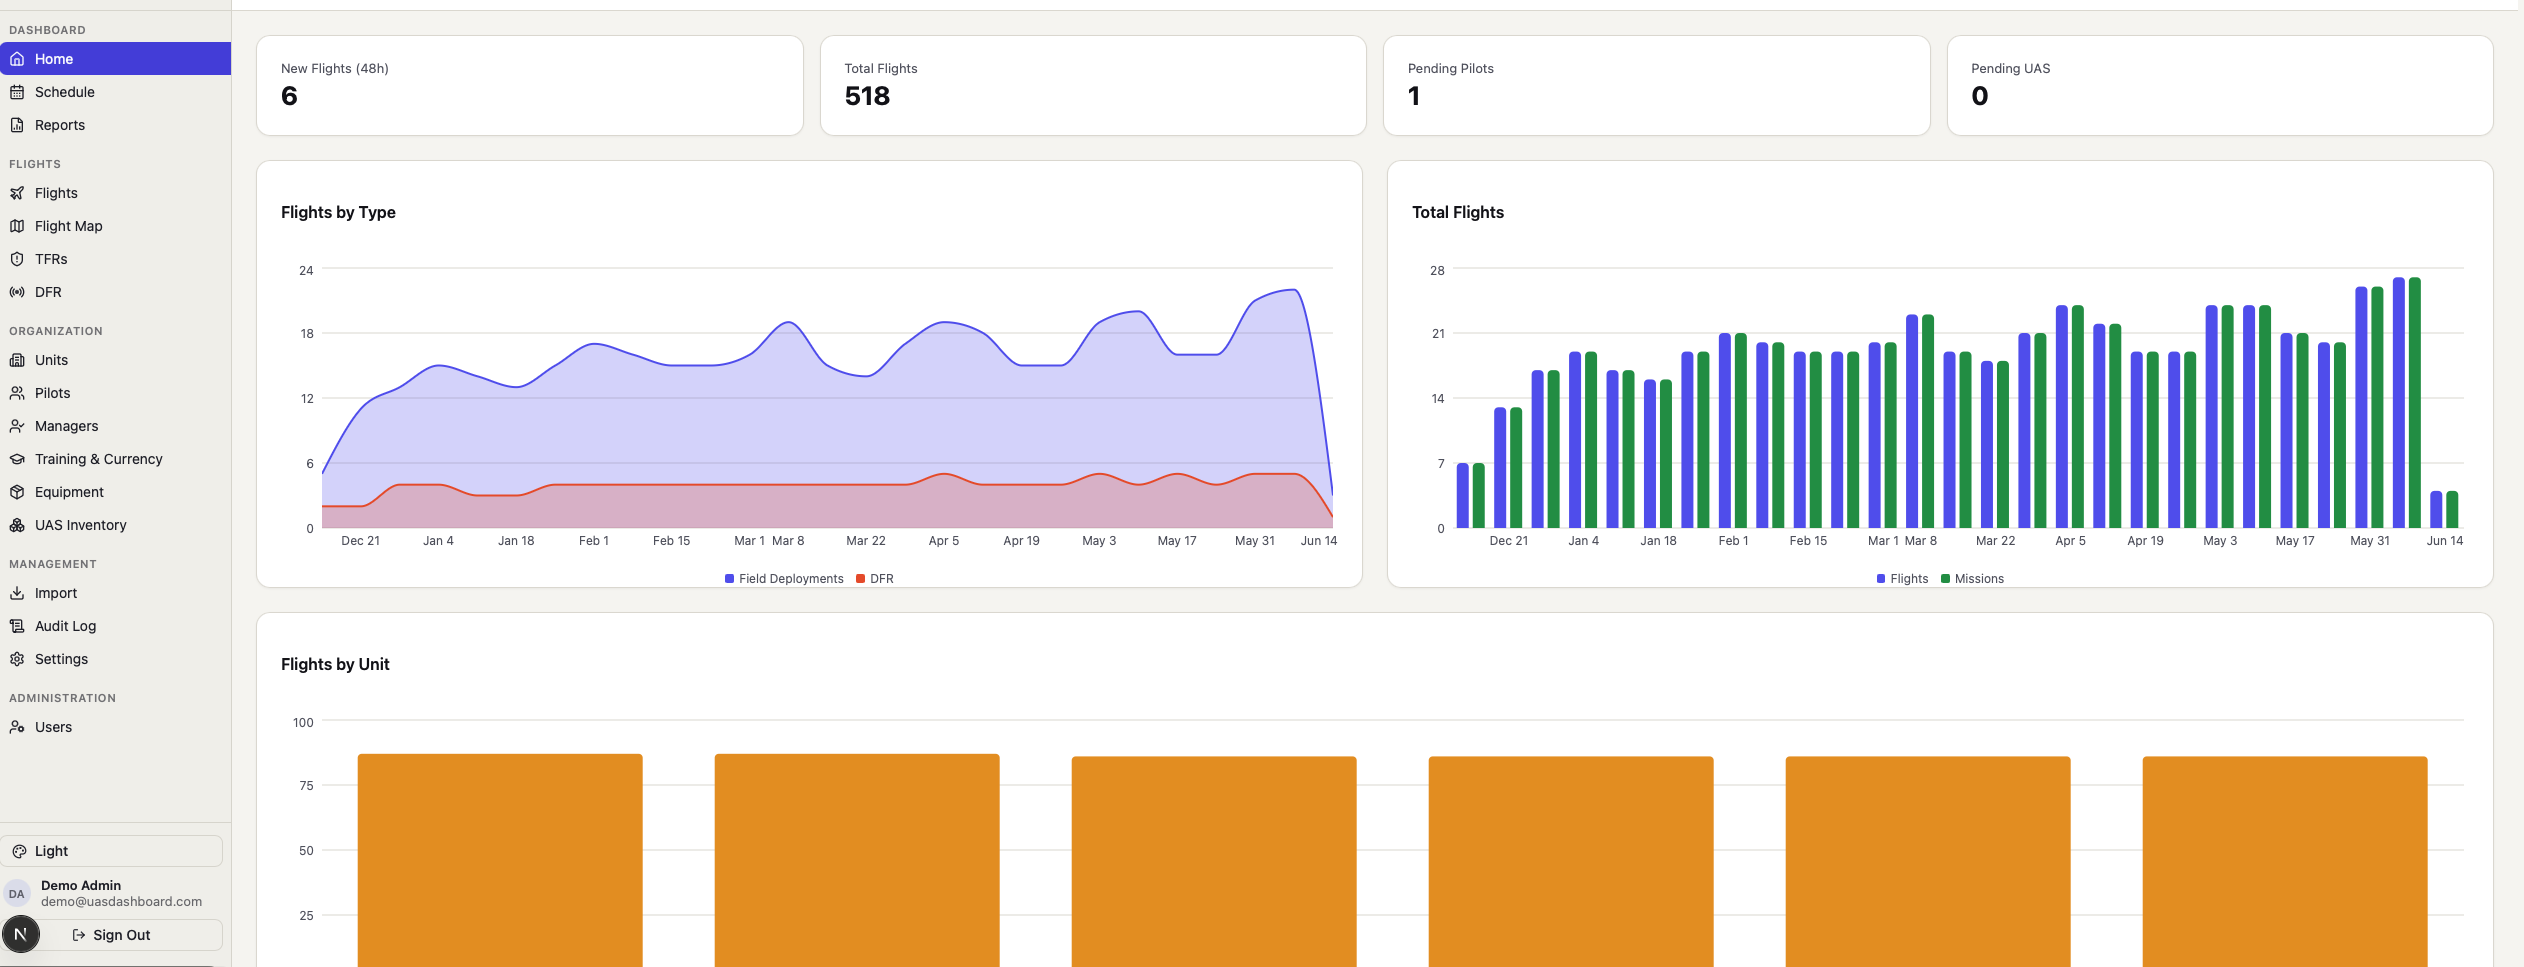Open the Audit Log page

click(x=115, y=626)
